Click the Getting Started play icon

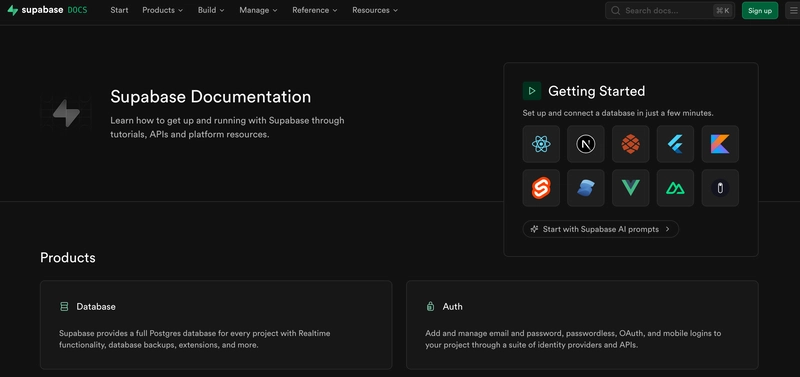(532, 91)
